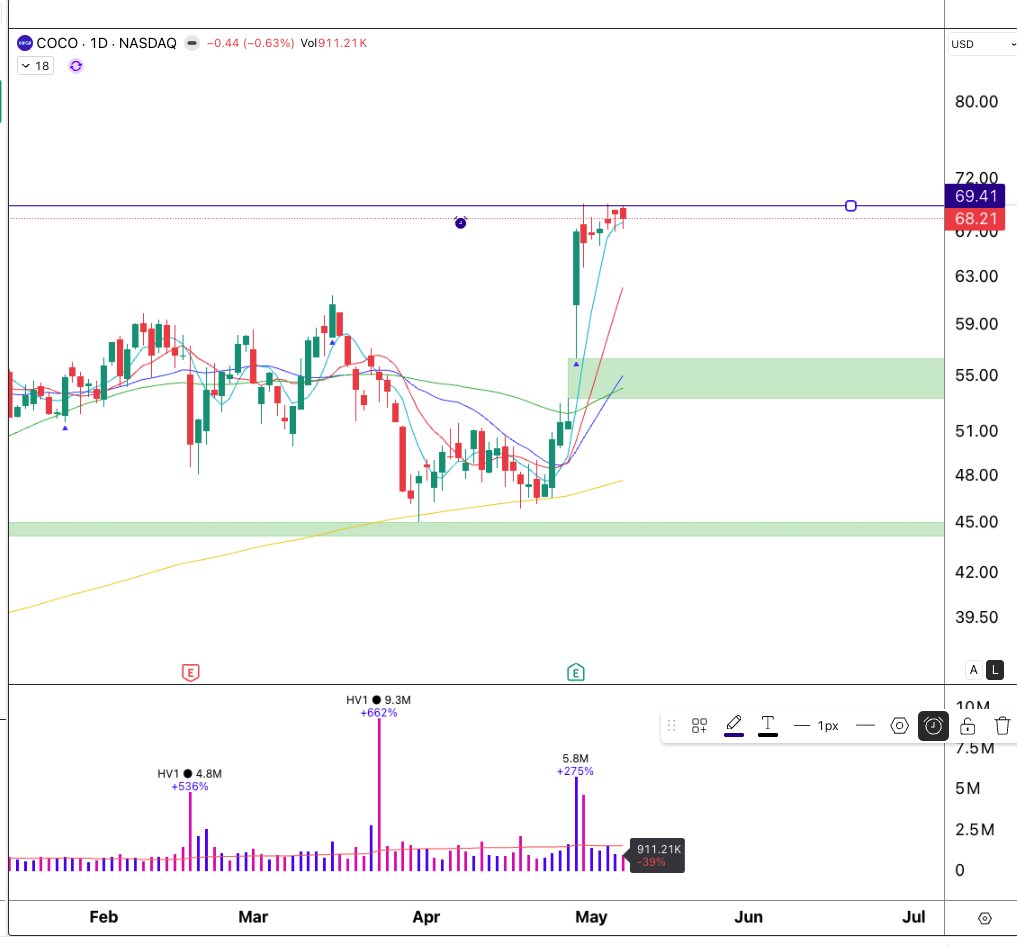Screen dimensions: 1017x947
Task: Click the 80.00 price scale label
Action: [976, 101]
